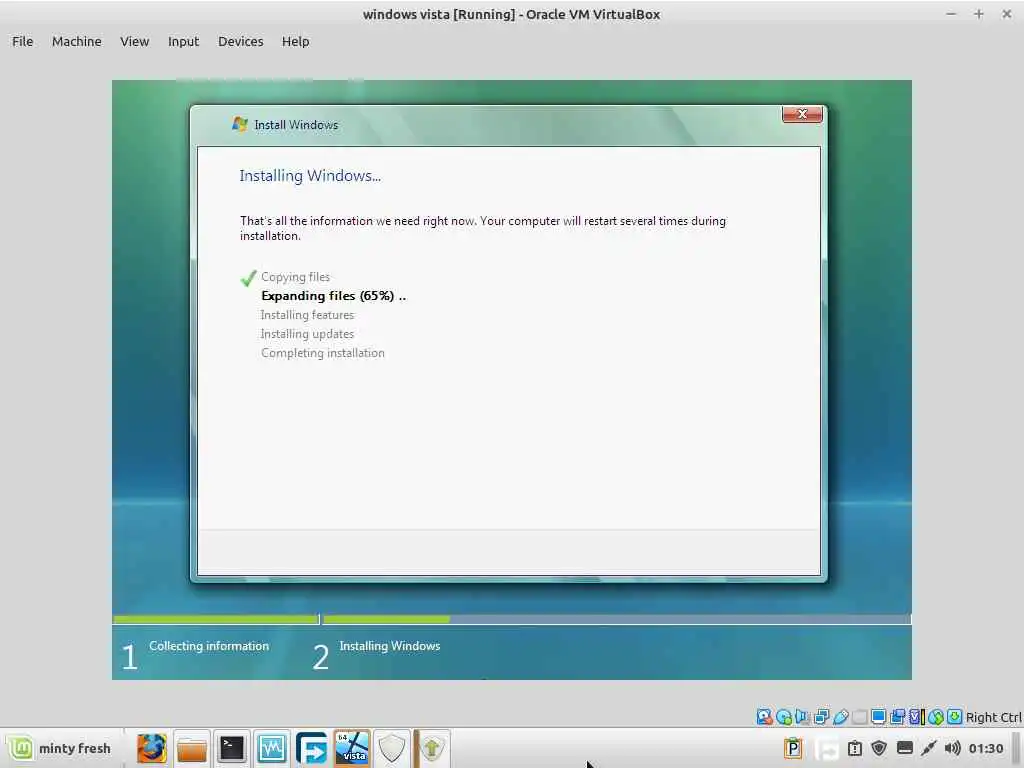
Task: Click the virtualization features V indicator
Action: (916, 717)
